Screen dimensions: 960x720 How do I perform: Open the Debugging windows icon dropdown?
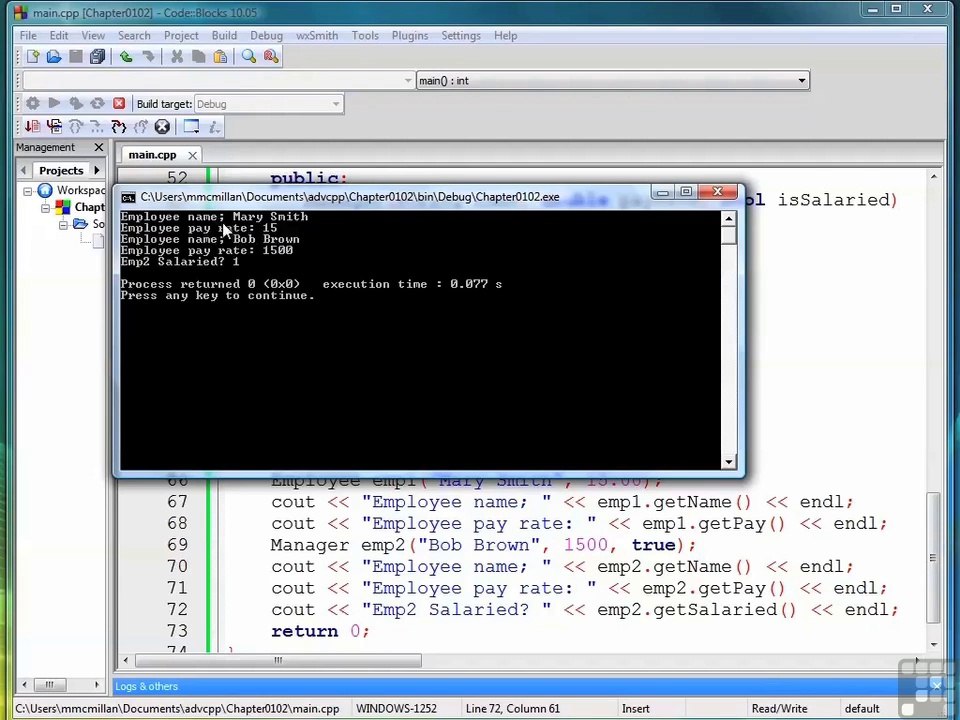click(x=191, y=127)
